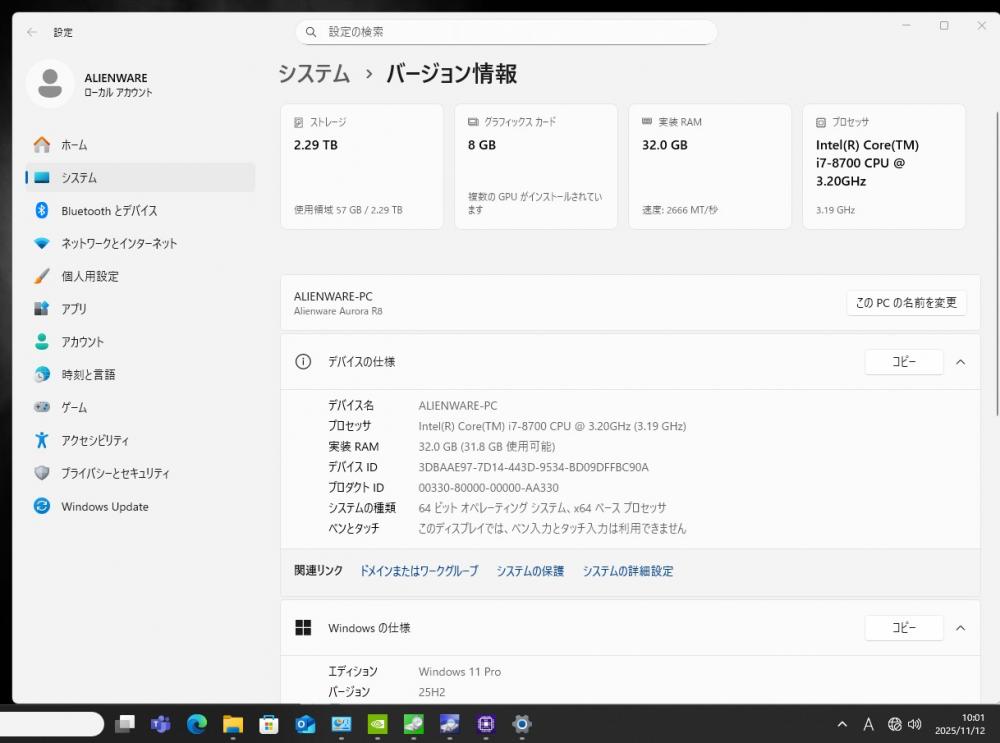This screenshot has height=743, width=1000.
Task: Select ゲーム menu item in sidebar
Action: (x=74, y=408)
